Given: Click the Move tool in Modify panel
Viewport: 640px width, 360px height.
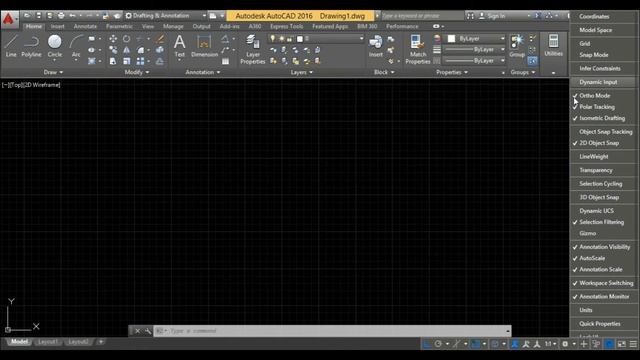Looking at the screenshot, I should pyautogui.click(x=113, y=39).
